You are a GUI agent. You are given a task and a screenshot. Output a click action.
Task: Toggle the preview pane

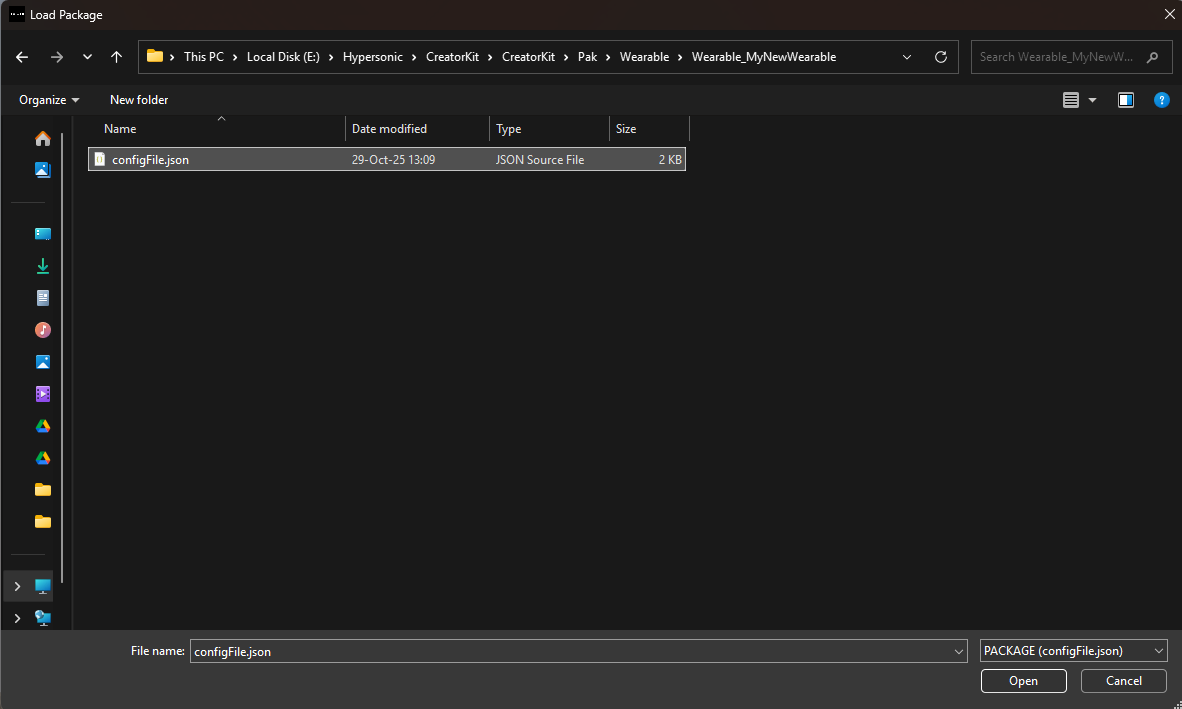[x=1126, y=100]
